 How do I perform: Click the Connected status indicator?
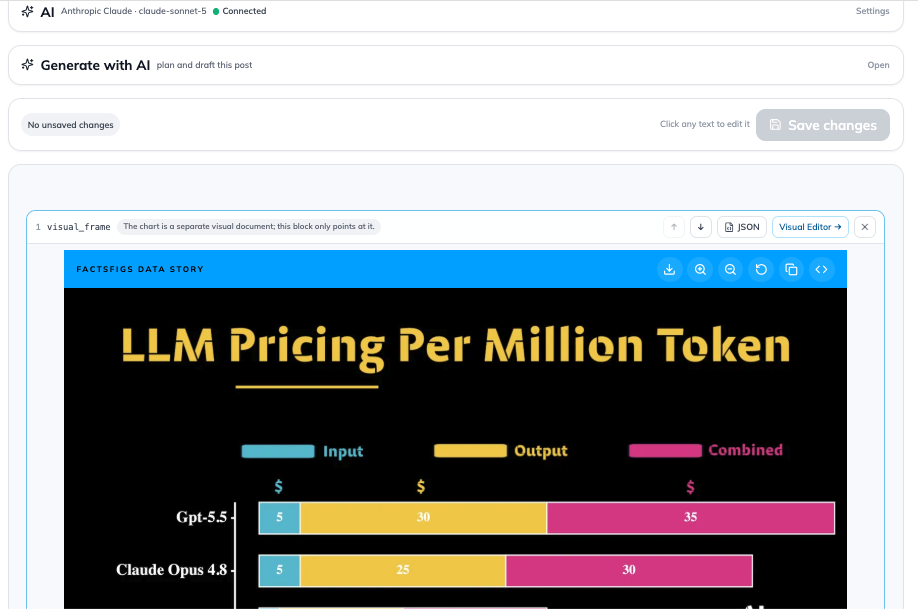pyautogui.click(x=239, y=11)
